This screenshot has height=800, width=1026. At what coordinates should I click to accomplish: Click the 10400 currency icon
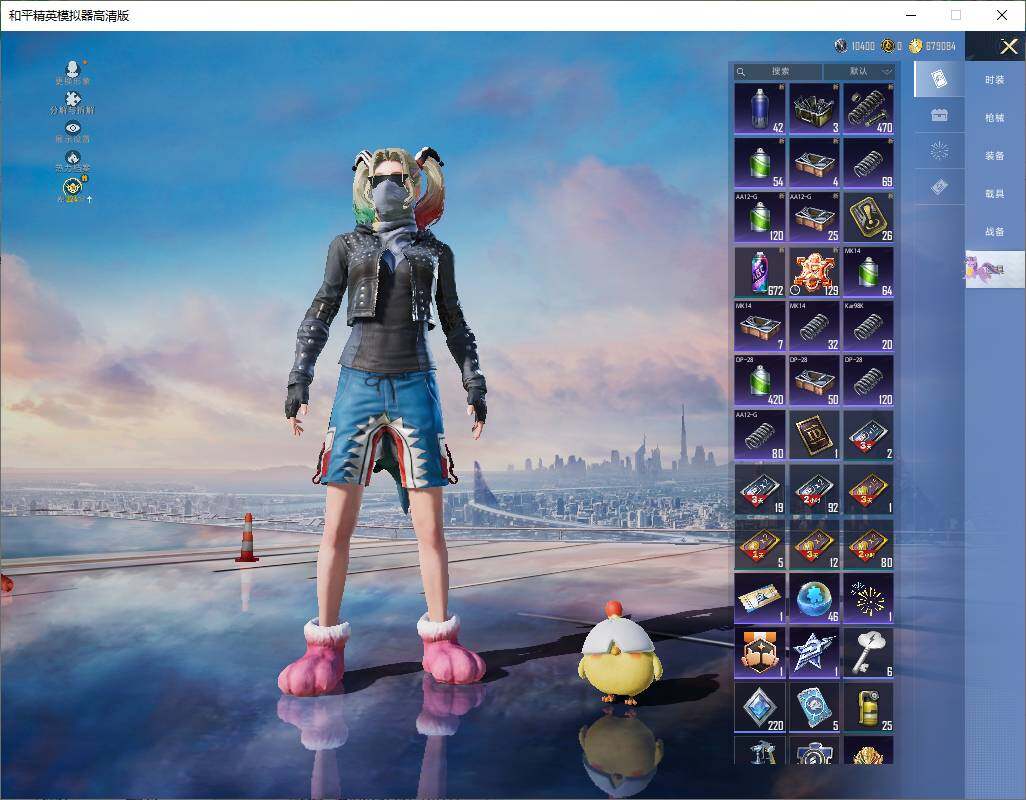click(841, 46)
